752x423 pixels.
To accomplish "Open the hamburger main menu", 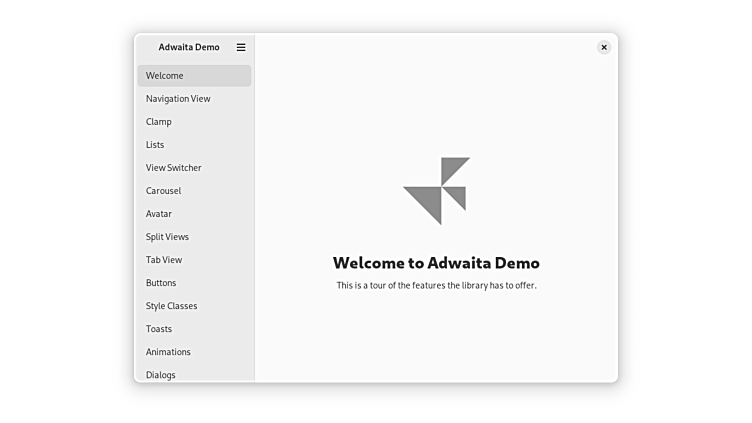I will [x=241, y=47].
